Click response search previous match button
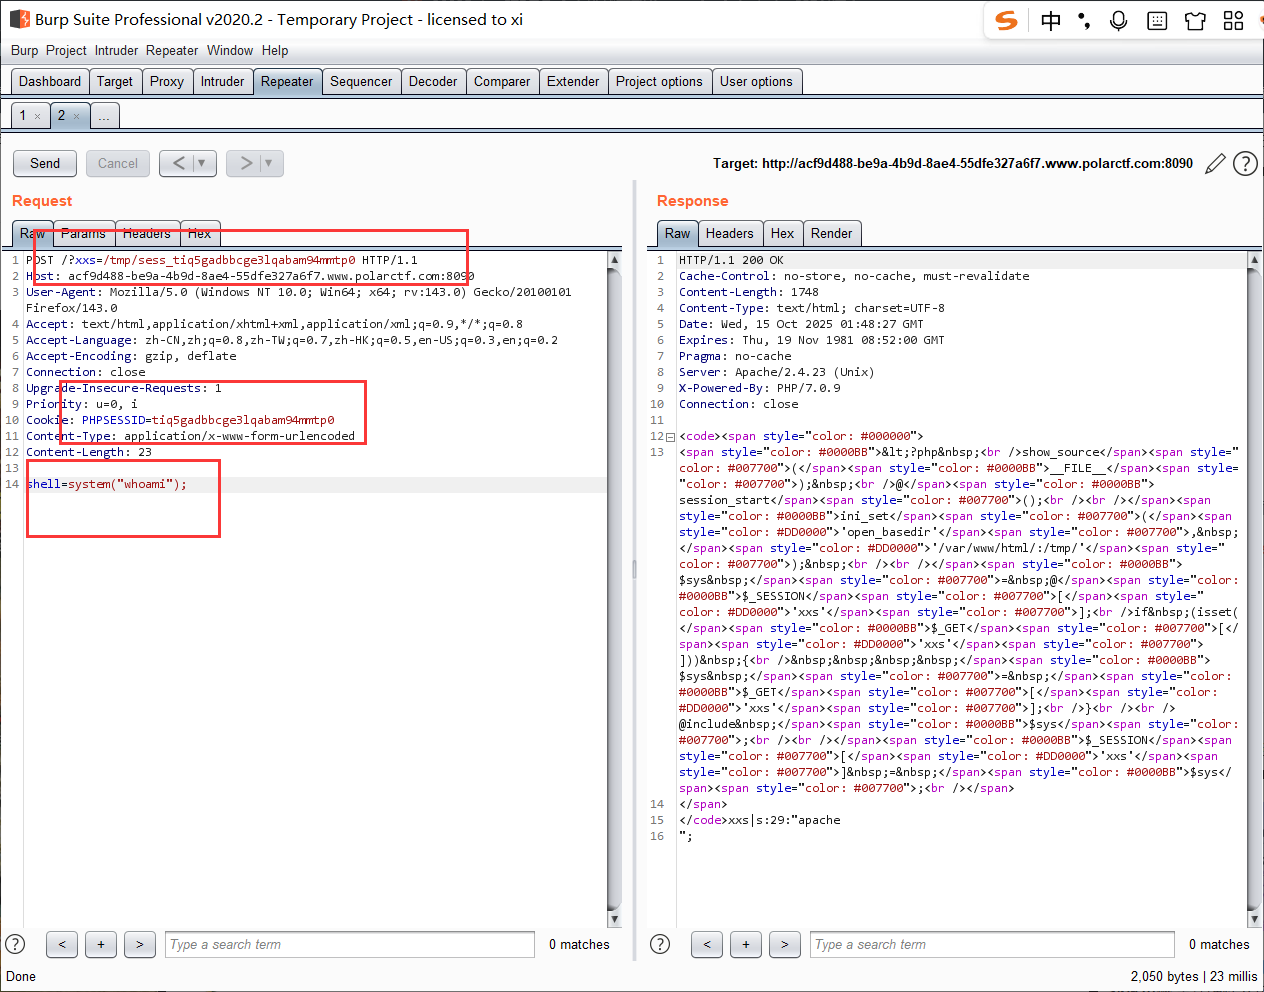Viewport: 1264px width, 992px height. (707, 944)
